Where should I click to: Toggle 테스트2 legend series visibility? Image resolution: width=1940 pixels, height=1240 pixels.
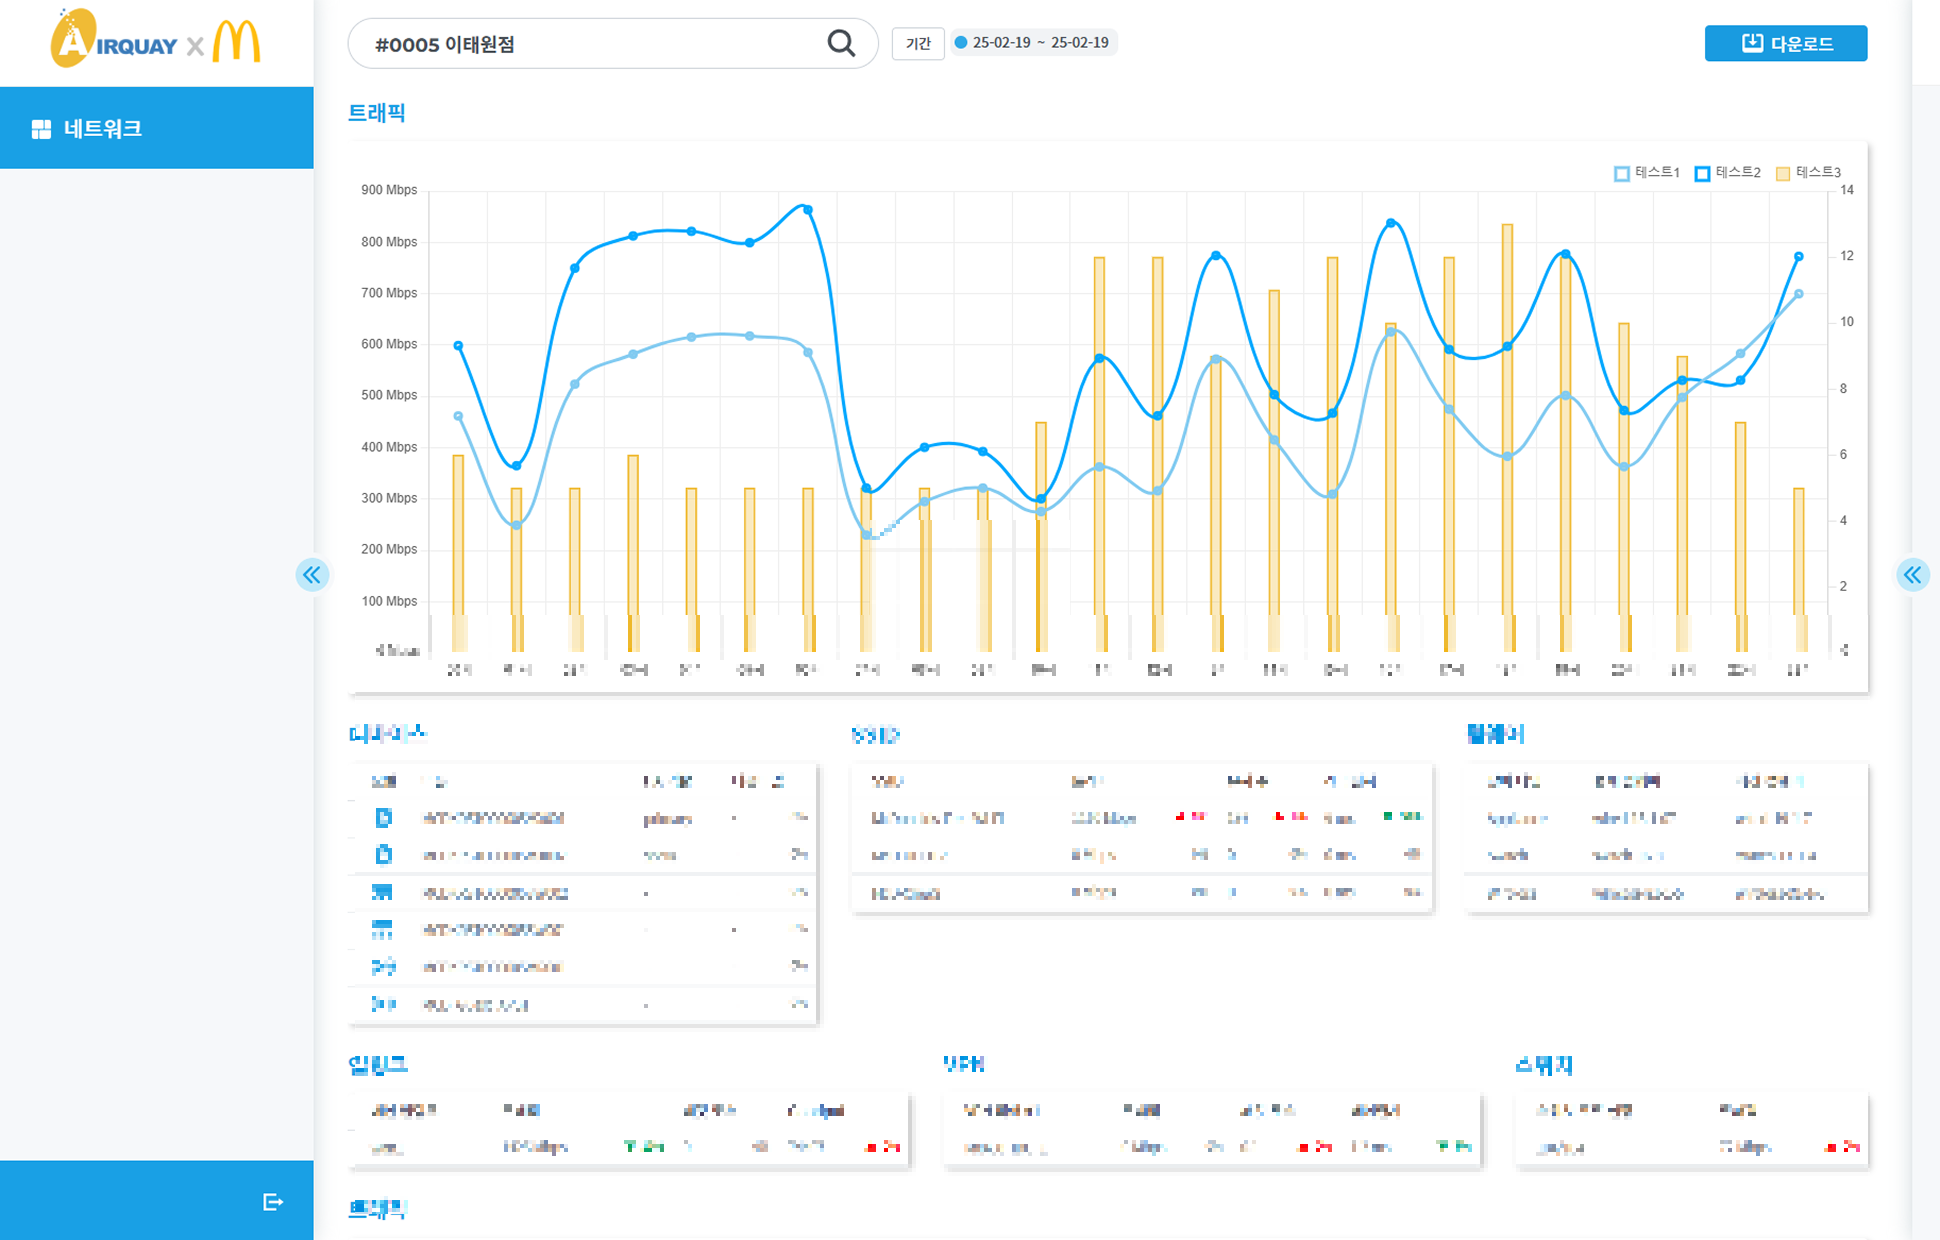[x=1727, y=173]
